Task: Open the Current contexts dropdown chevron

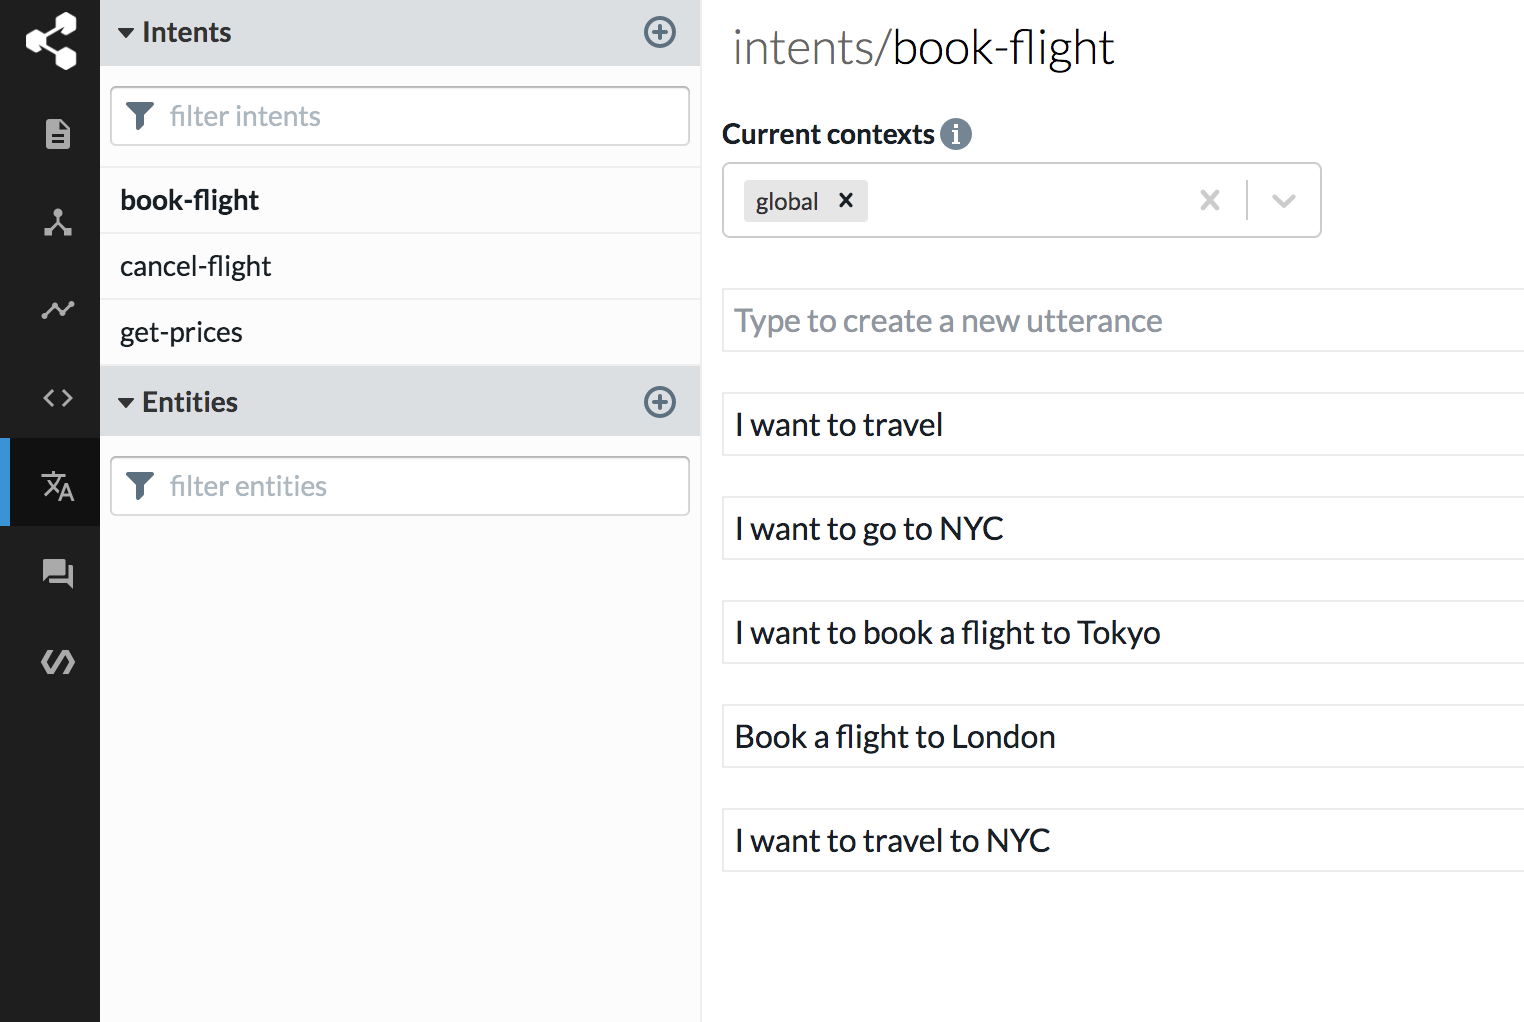Action: tap(1284, 201)
